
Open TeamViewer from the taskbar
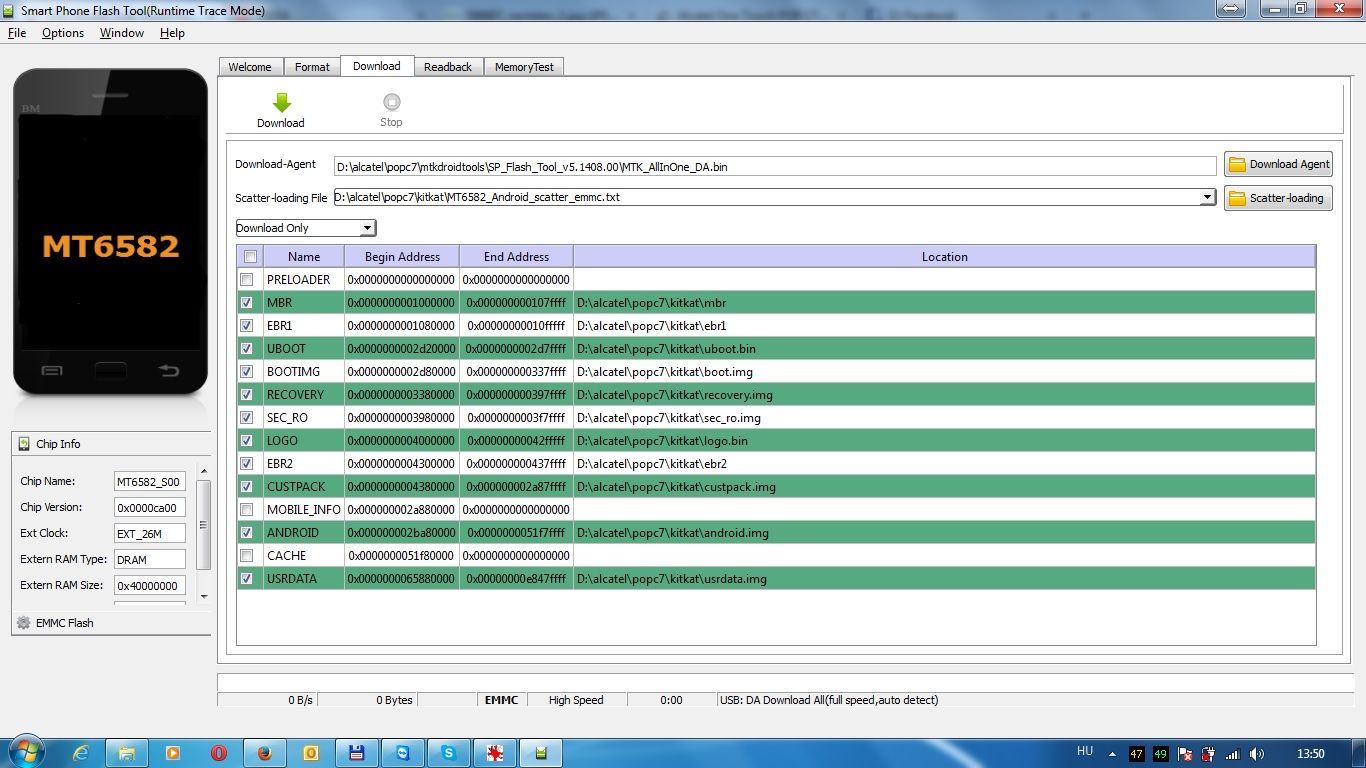(x=403, y=753)
